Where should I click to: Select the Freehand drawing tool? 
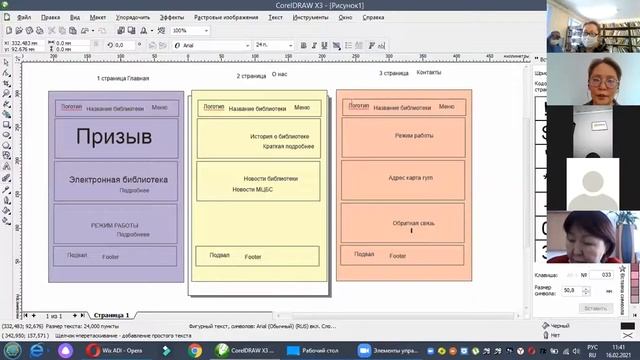pos(6,104)
